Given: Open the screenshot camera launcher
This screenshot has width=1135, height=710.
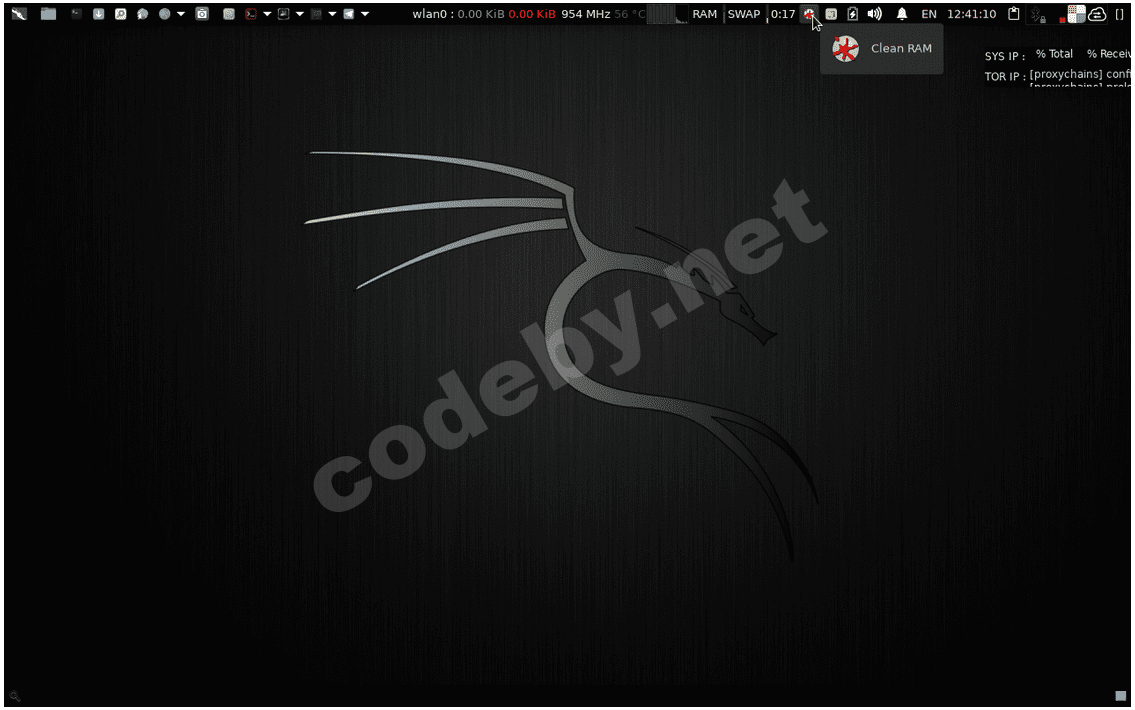Looking at the screenshot, I should [202, 14].
